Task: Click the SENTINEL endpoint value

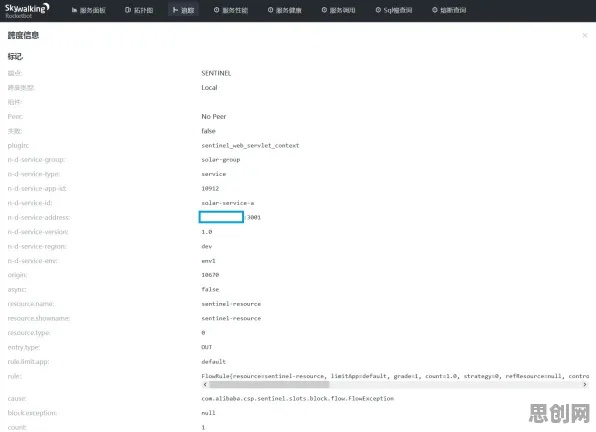Action: (x=216, y=73)
